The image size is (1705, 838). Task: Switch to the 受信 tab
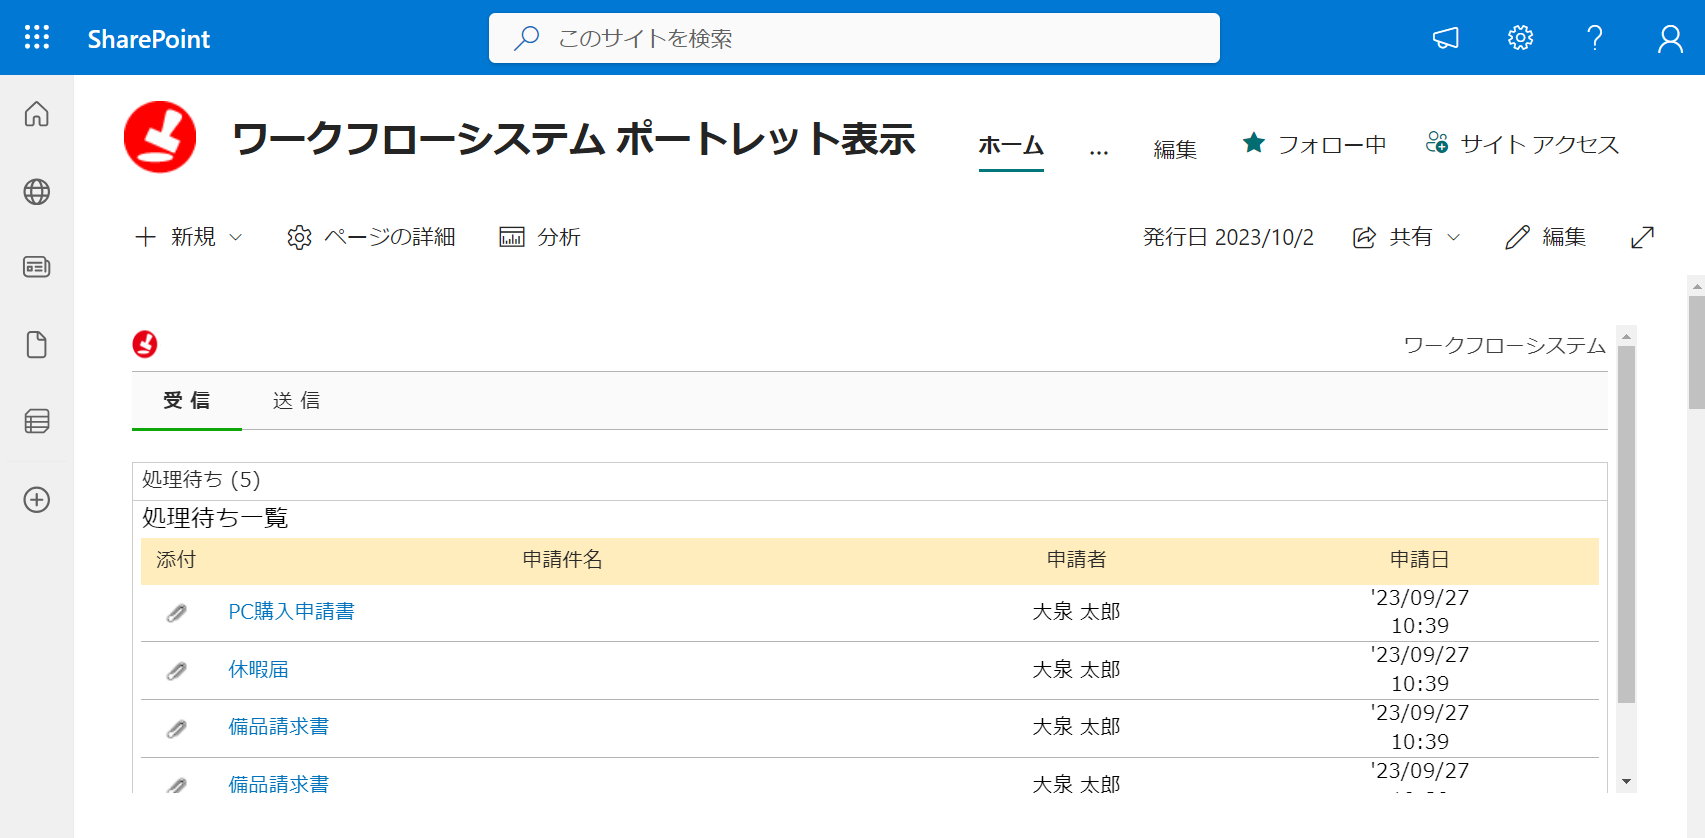pos(187,401)
